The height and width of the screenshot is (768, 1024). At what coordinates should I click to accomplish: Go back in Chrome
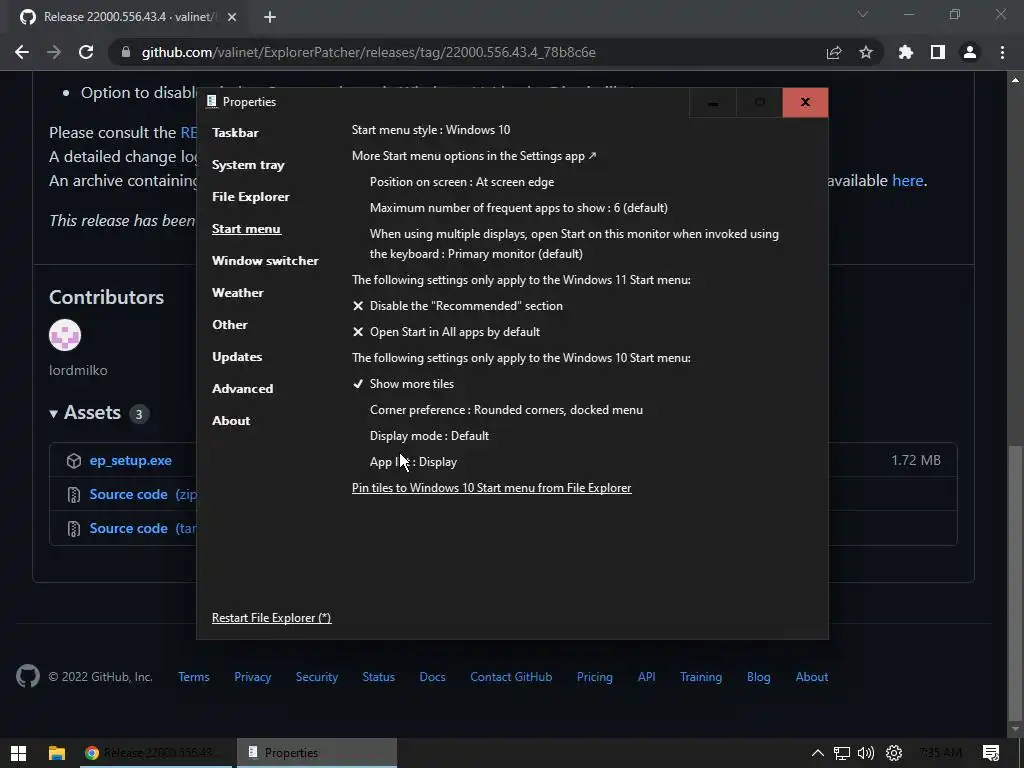22,52
